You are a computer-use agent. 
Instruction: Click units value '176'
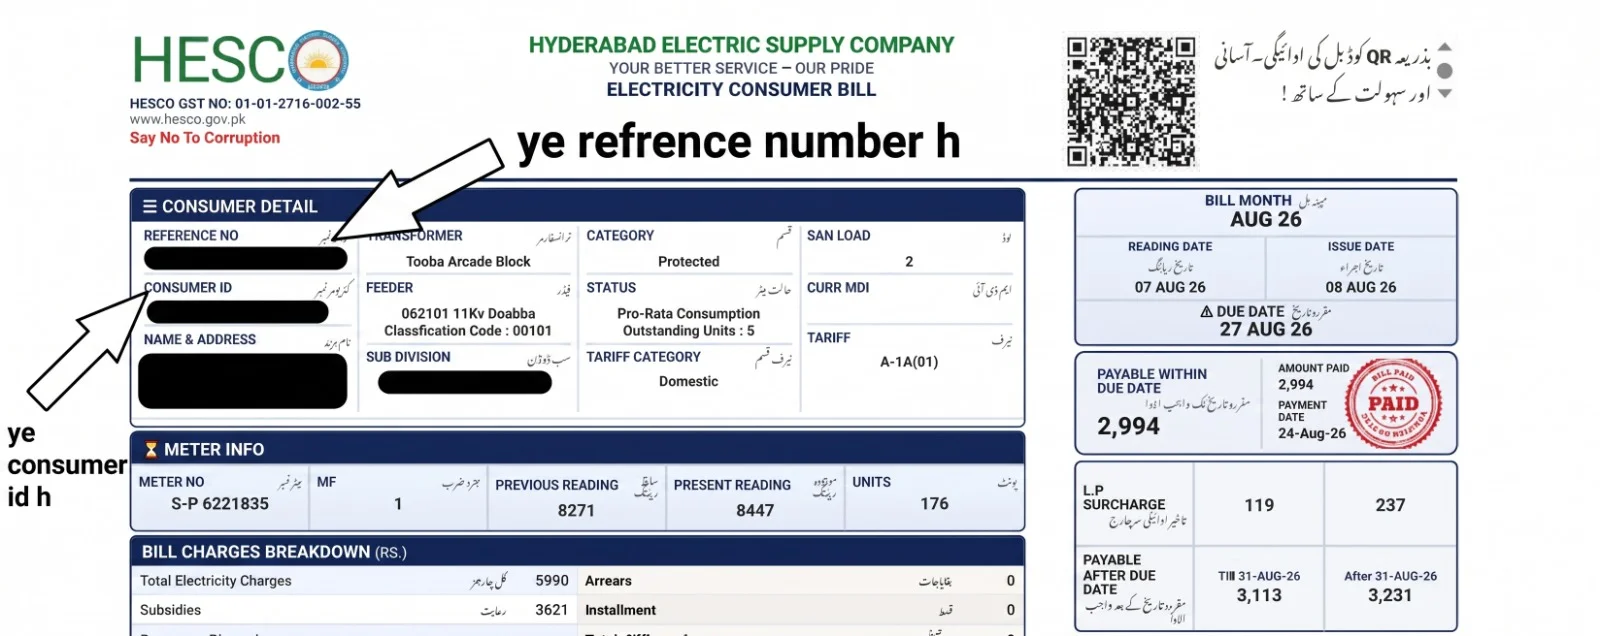tap(934, 504)
